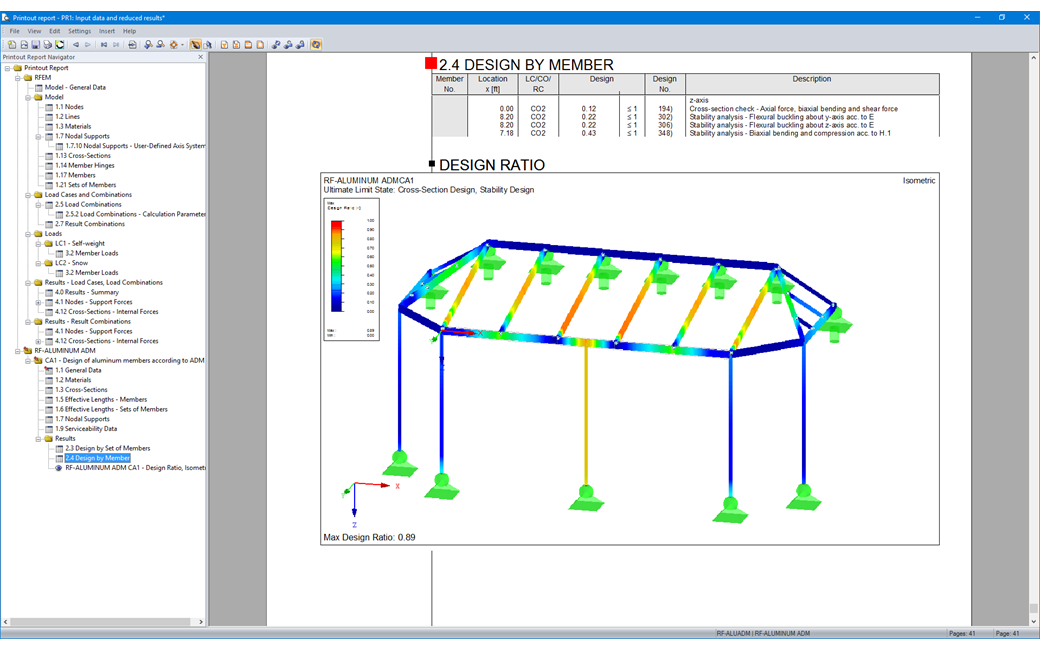Open the View menu

pos(34,31)
